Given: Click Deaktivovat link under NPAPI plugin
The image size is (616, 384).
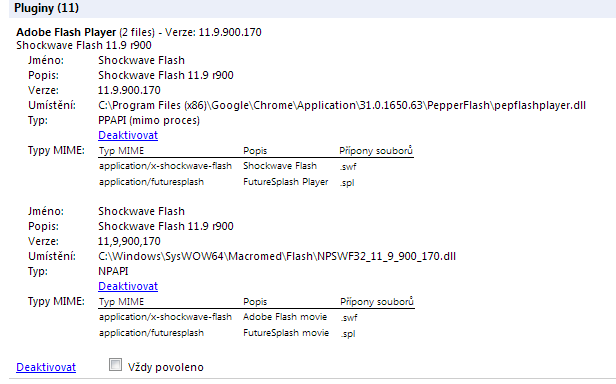Looking at the screenshot, I should click(128, 286).
